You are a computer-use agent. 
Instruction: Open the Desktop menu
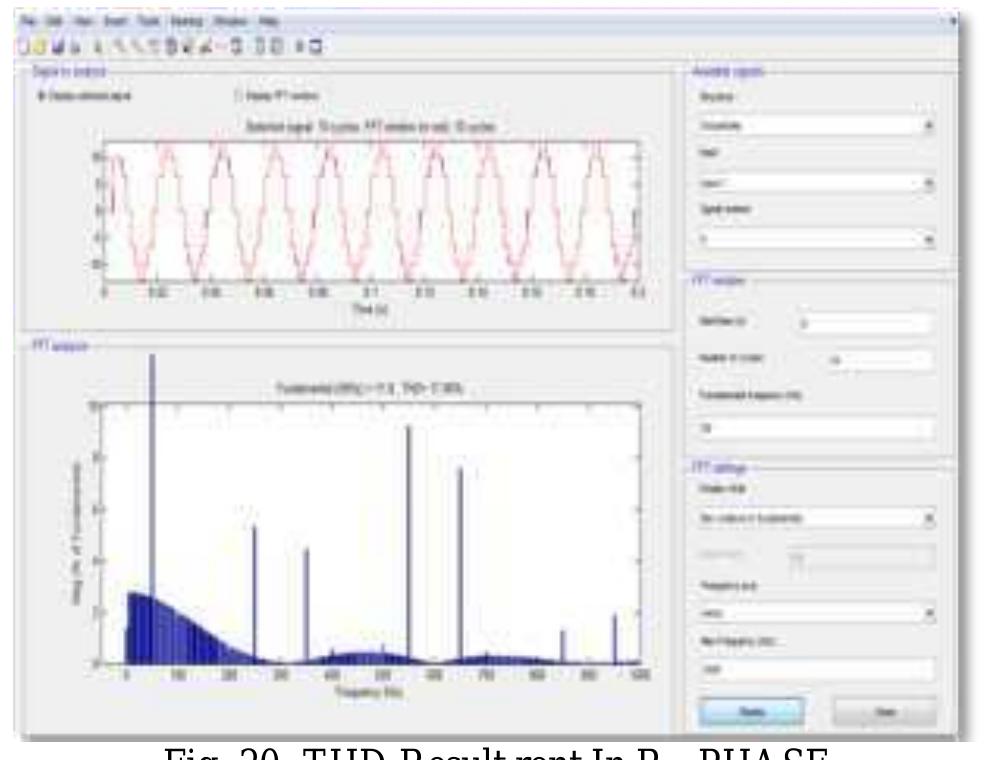point(187,21)
